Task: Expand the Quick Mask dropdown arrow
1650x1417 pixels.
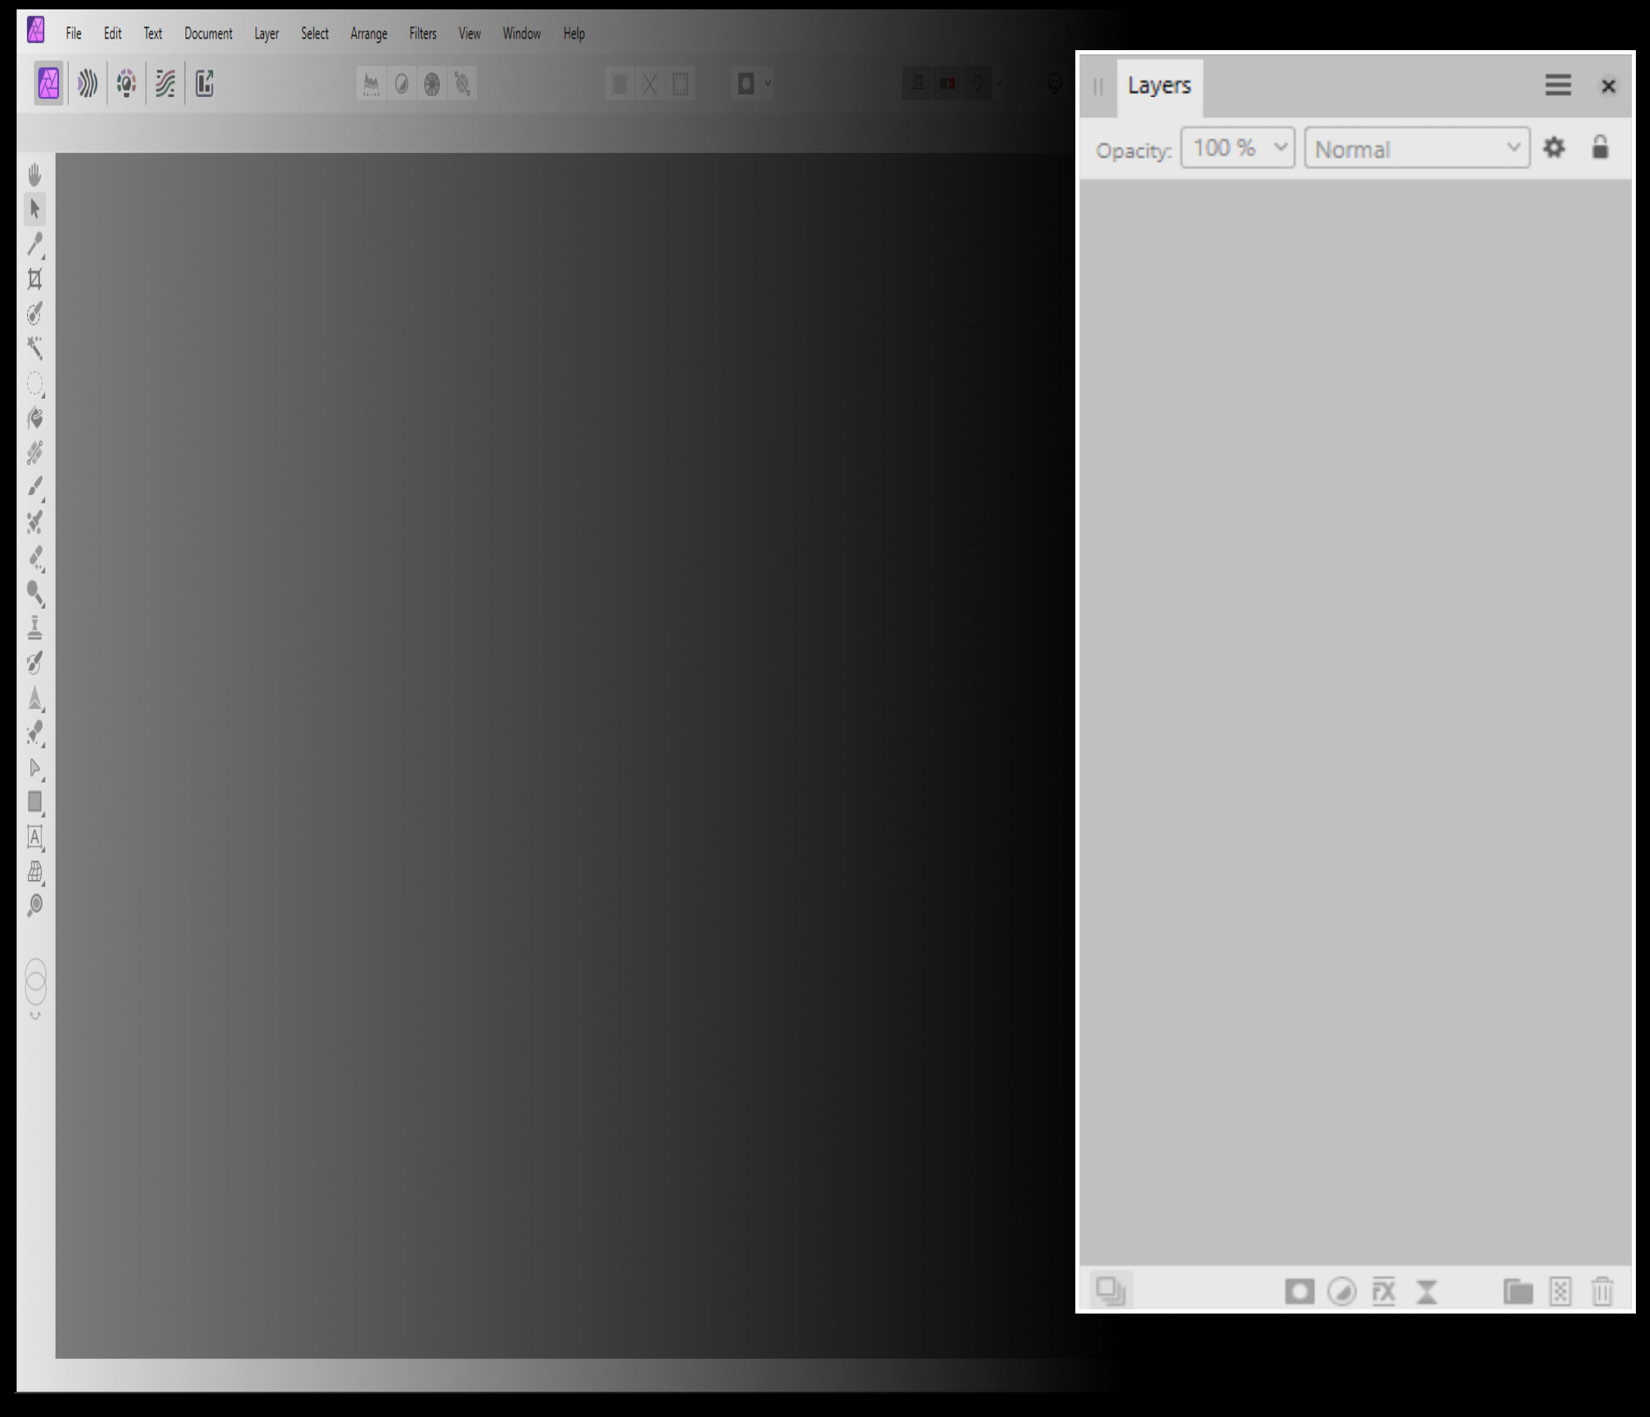Action: (x=768, y=84)
